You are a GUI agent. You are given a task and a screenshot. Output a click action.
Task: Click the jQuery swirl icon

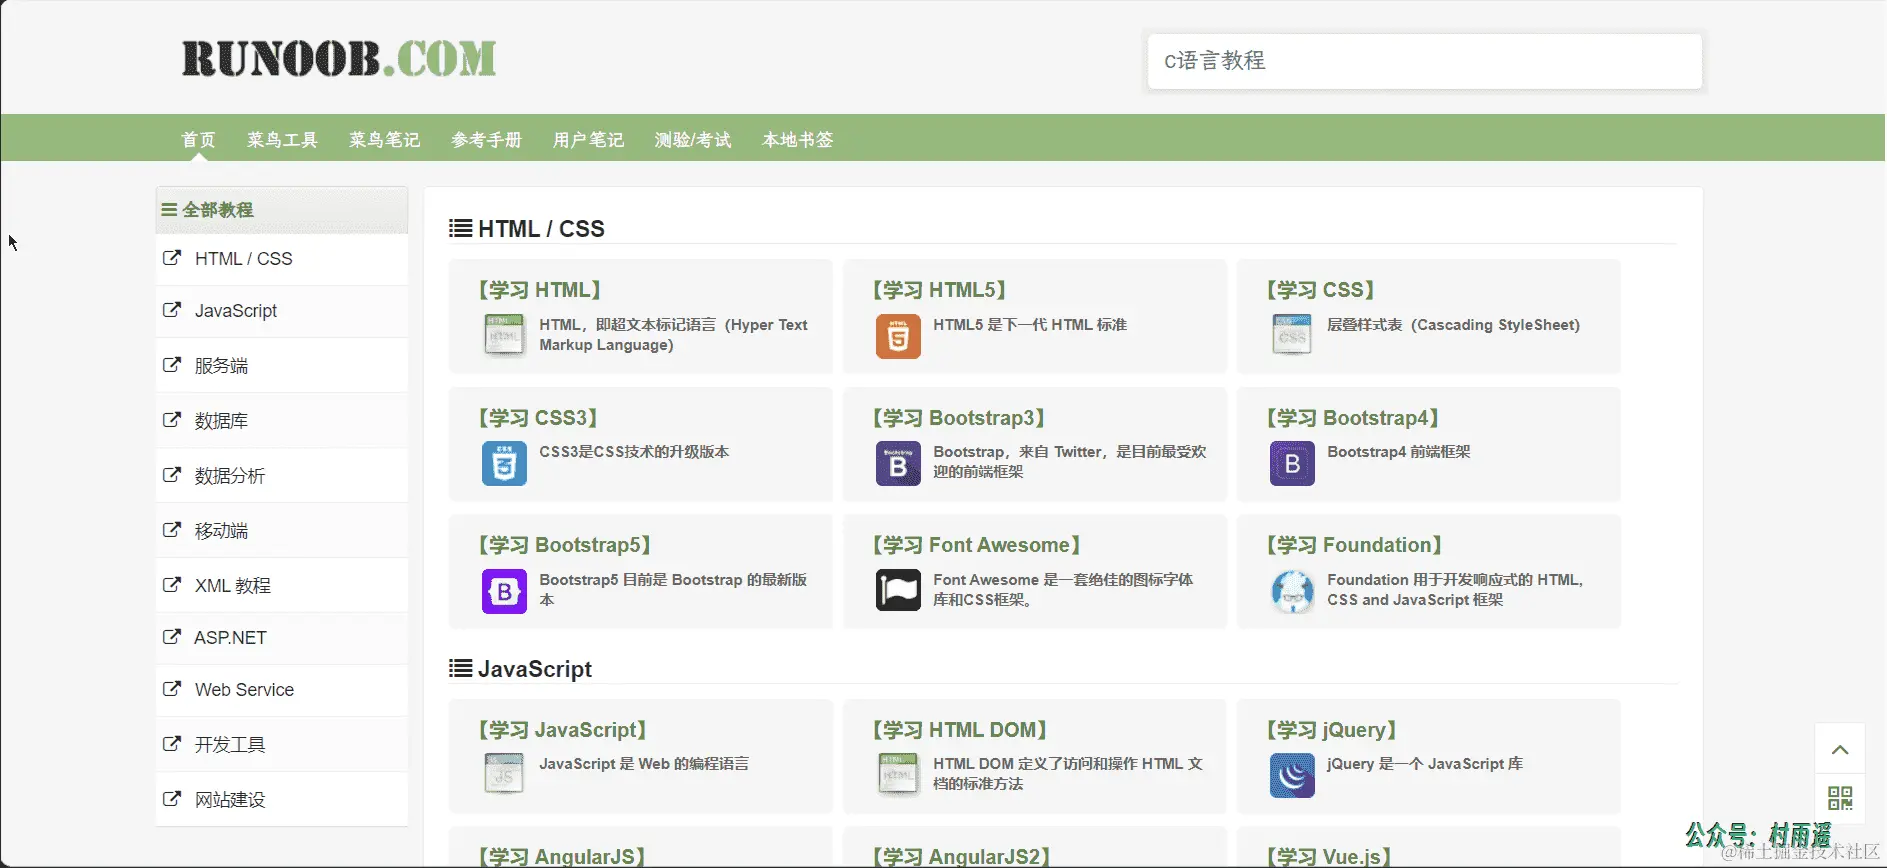click(x=1292, y=775)
